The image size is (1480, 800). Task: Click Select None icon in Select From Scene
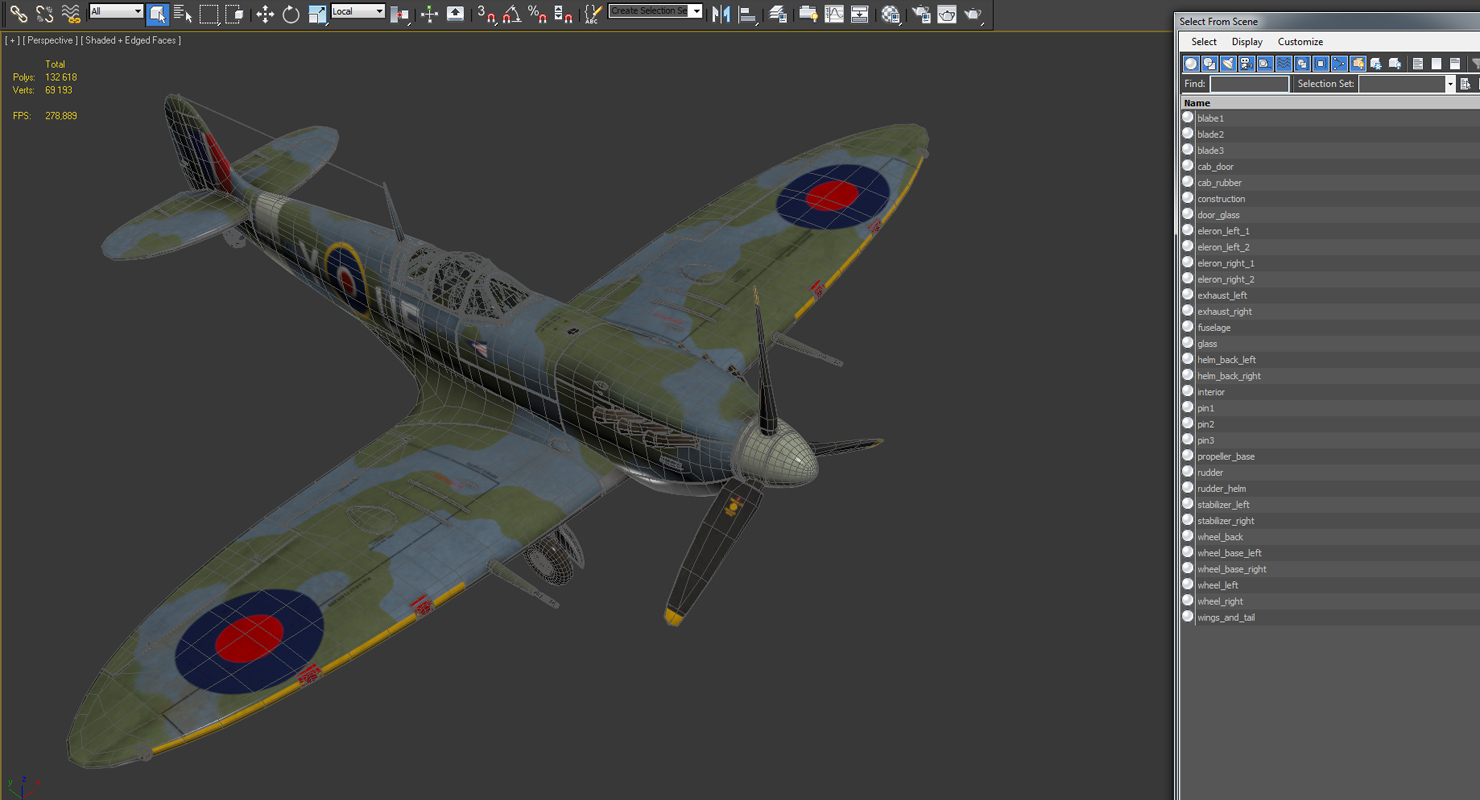point(1436,64)
